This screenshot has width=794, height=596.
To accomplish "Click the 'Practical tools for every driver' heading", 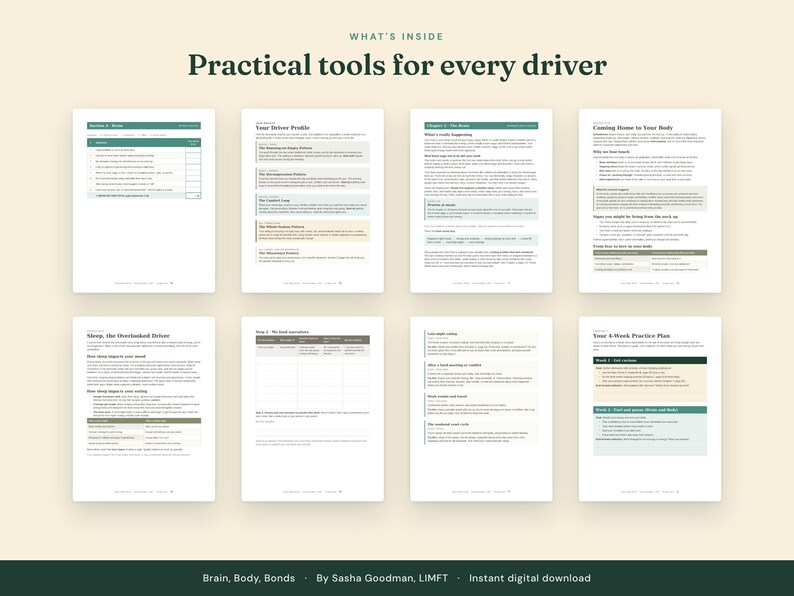I will pos(397,66).
